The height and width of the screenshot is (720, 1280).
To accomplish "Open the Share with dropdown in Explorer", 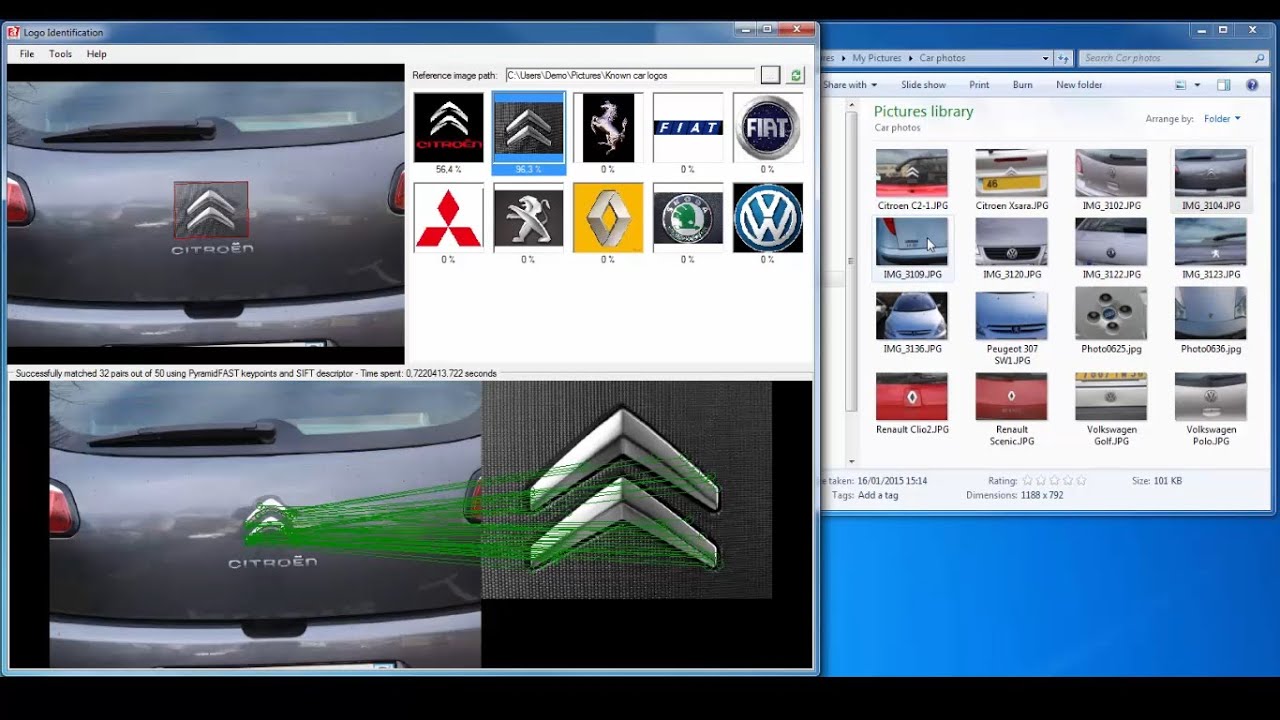I will 850,85.
